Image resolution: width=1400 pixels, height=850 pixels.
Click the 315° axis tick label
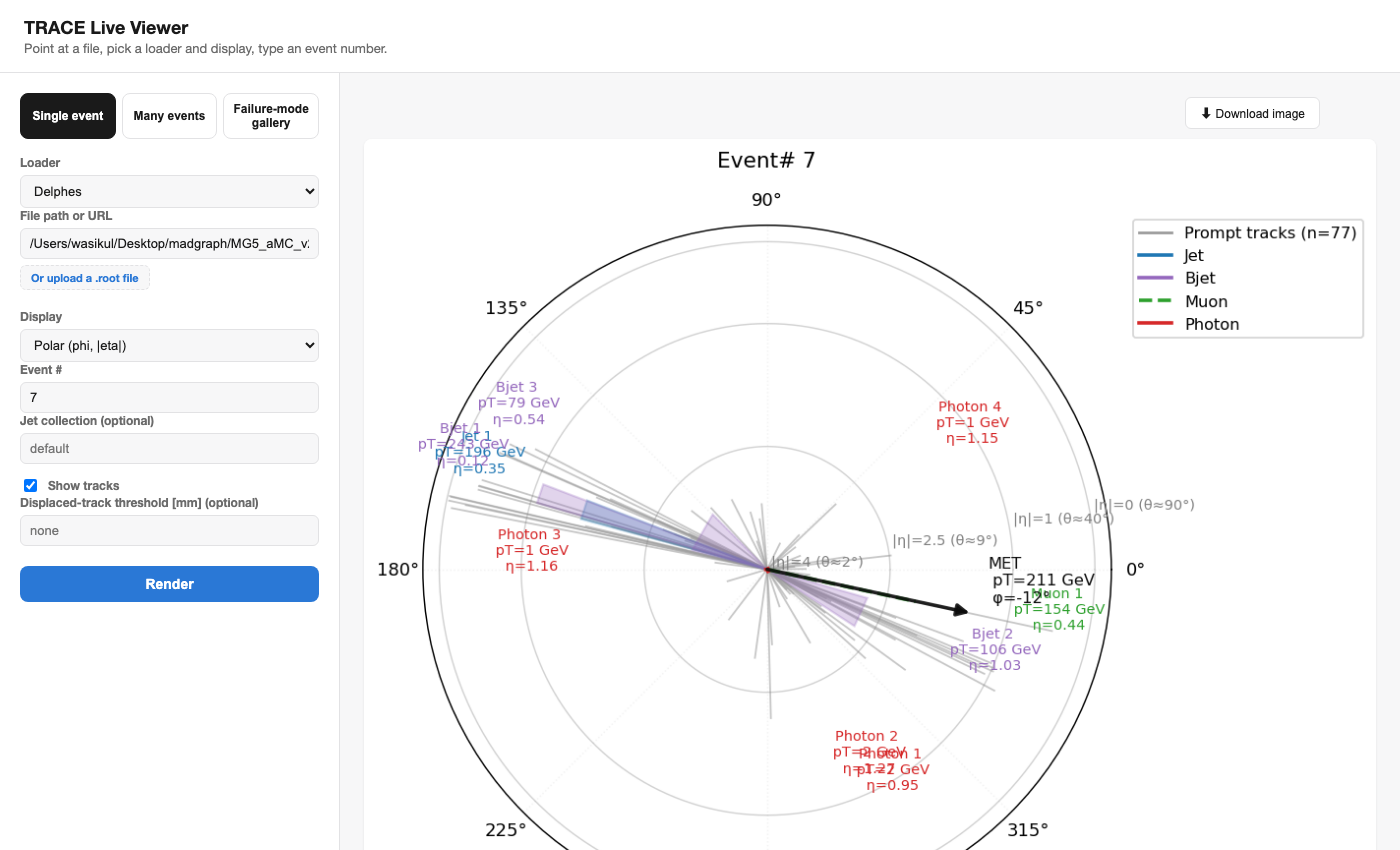point(1028,830)
